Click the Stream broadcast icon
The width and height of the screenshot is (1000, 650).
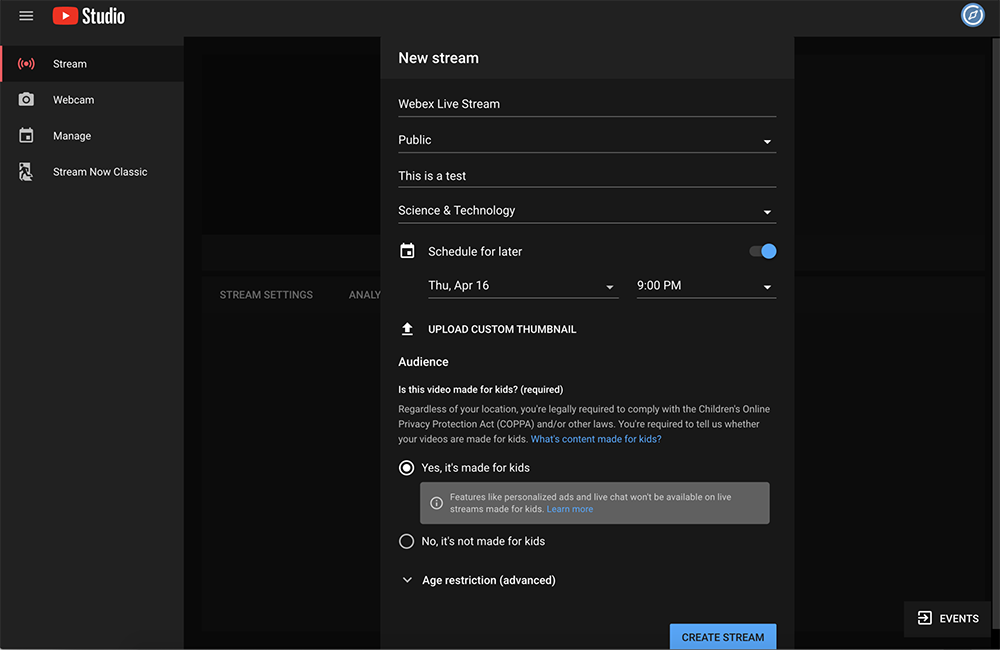26,64
